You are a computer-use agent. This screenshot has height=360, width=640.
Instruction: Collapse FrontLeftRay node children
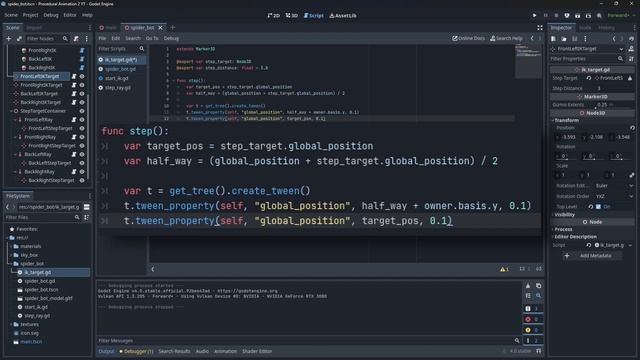point(15,120)
